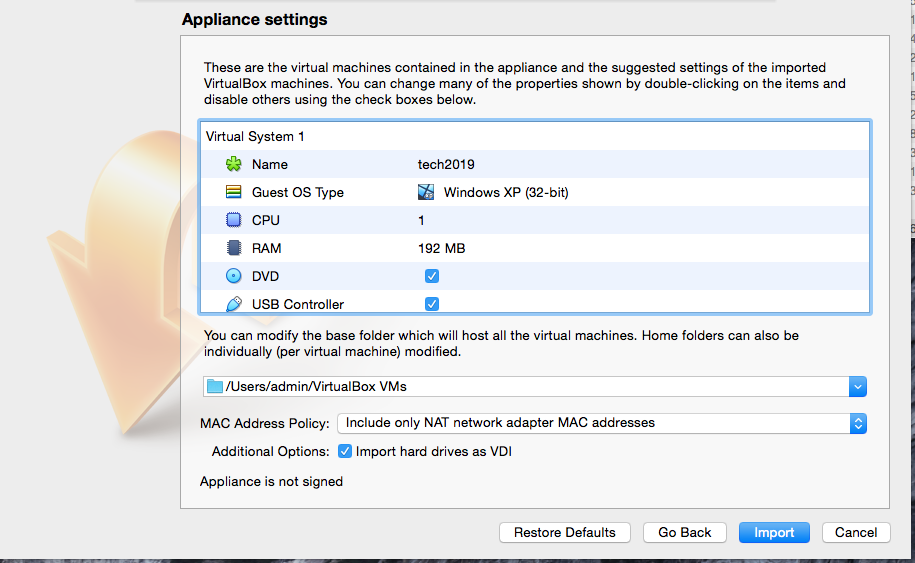Image resolution: width=915 pixels, height=563 pixels.
Task: Click the DVD row label
Action: click(x=265, y=277)
